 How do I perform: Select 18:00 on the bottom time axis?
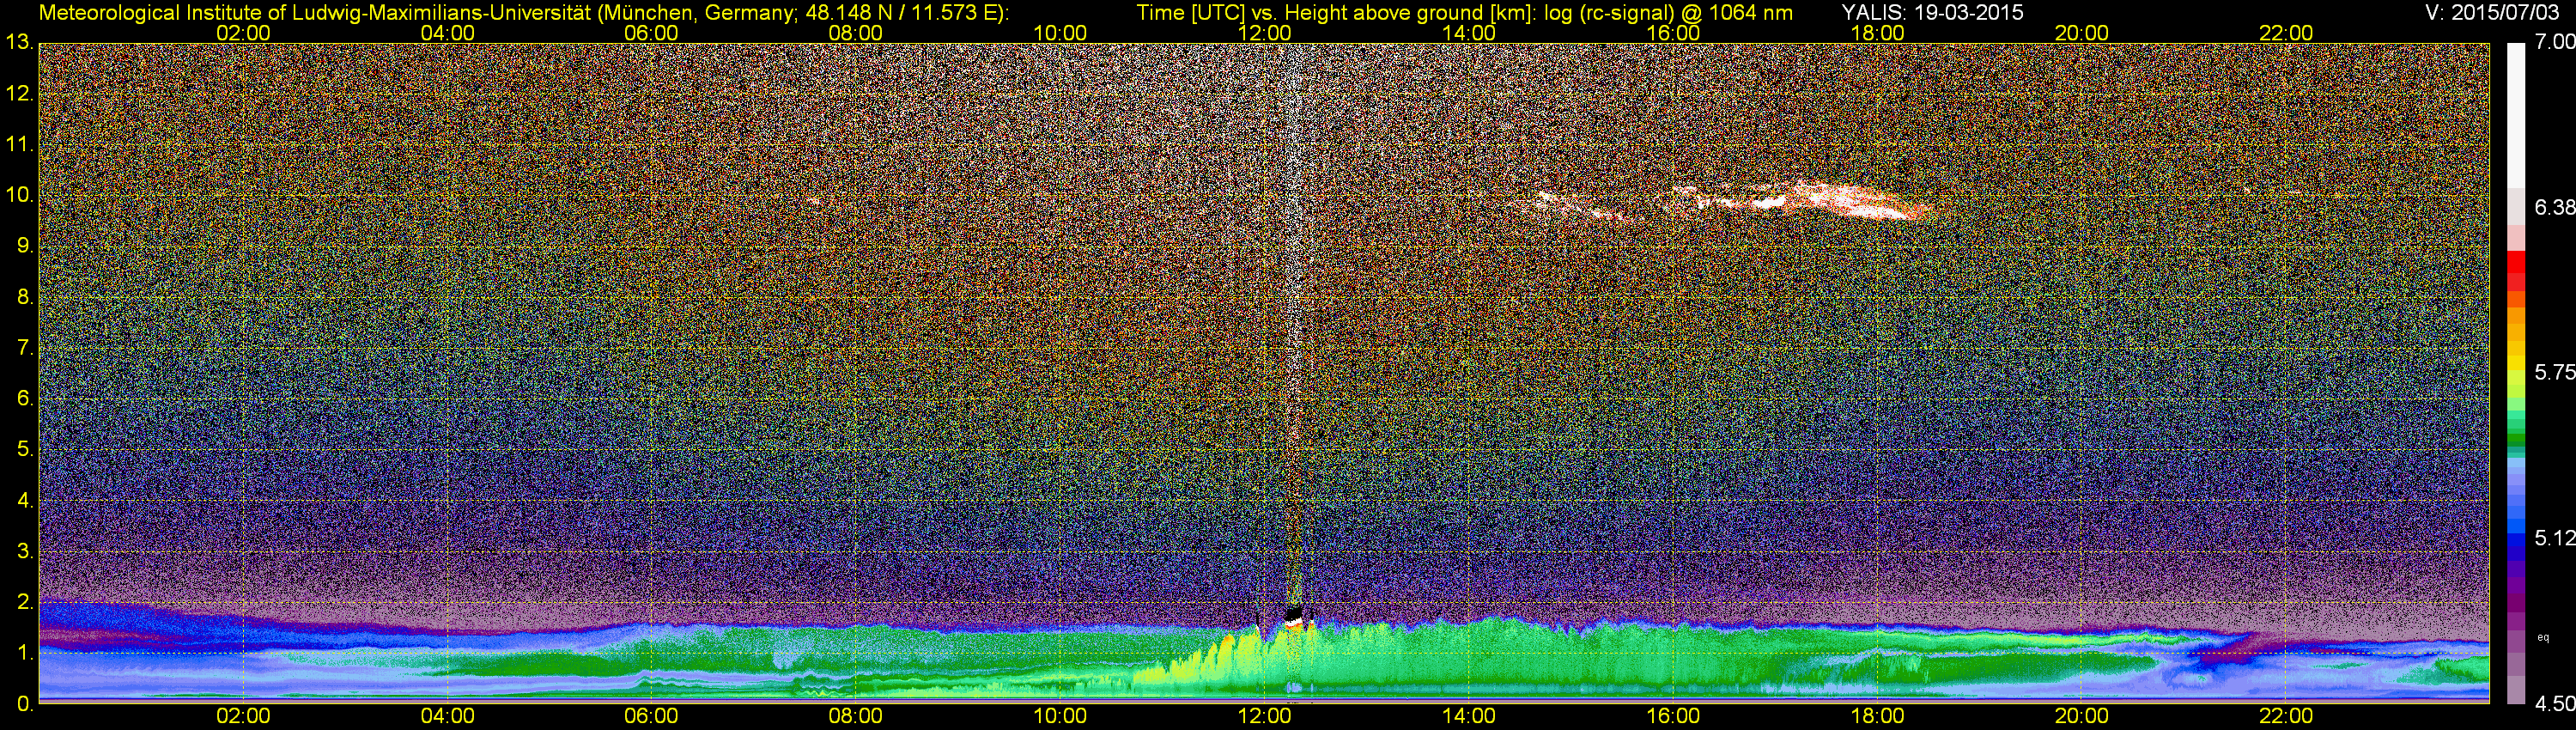coord(1877,716)
